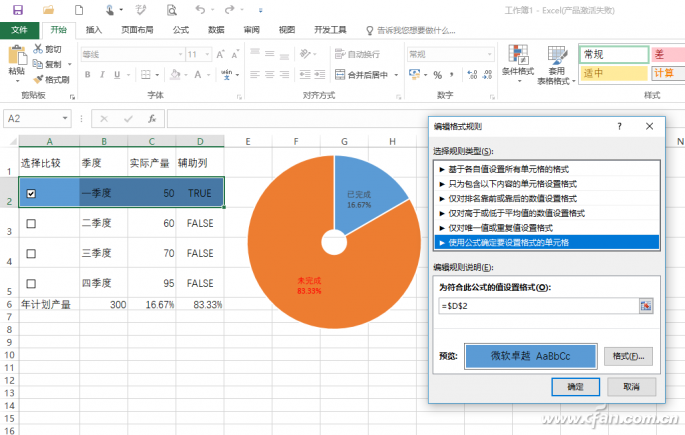Toggle Underline formatting button
The image size is (685, 435).
117,75
